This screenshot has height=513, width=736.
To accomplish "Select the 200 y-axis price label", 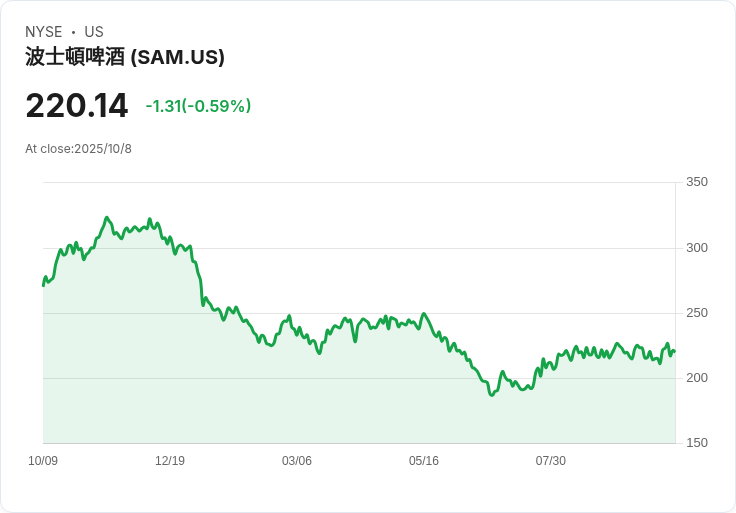I will [x=697, y=378].
